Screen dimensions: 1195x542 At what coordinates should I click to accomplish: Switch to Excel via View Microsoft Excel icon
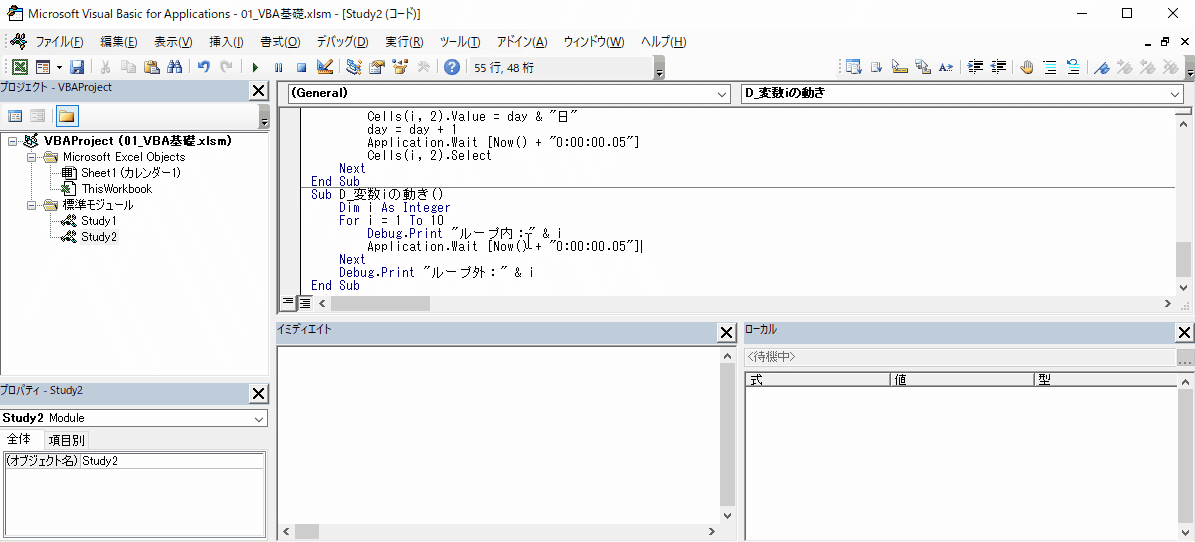click(x=21, y=67)
